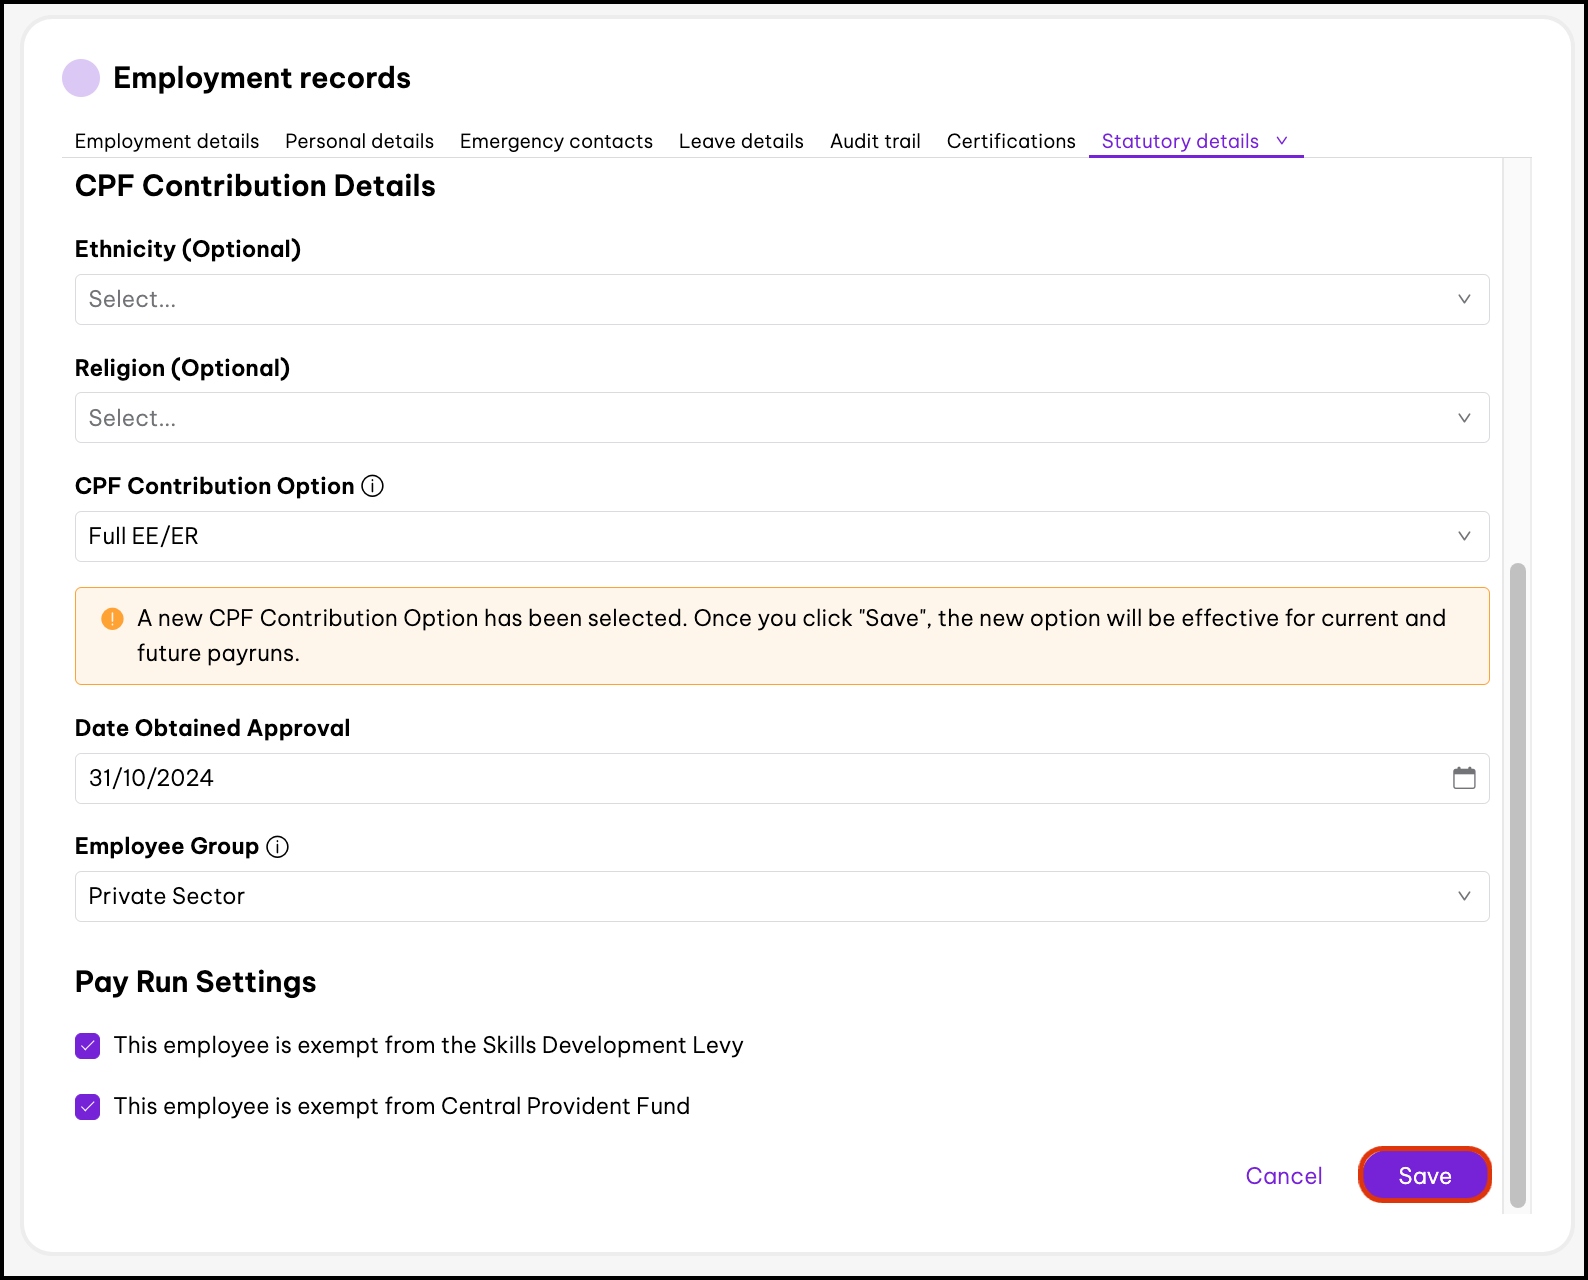Image resolution: width=1588 pixels, height=1280 pixels.
Task: Click the orange warning icon in alert banner
Action: coord(112,619)
